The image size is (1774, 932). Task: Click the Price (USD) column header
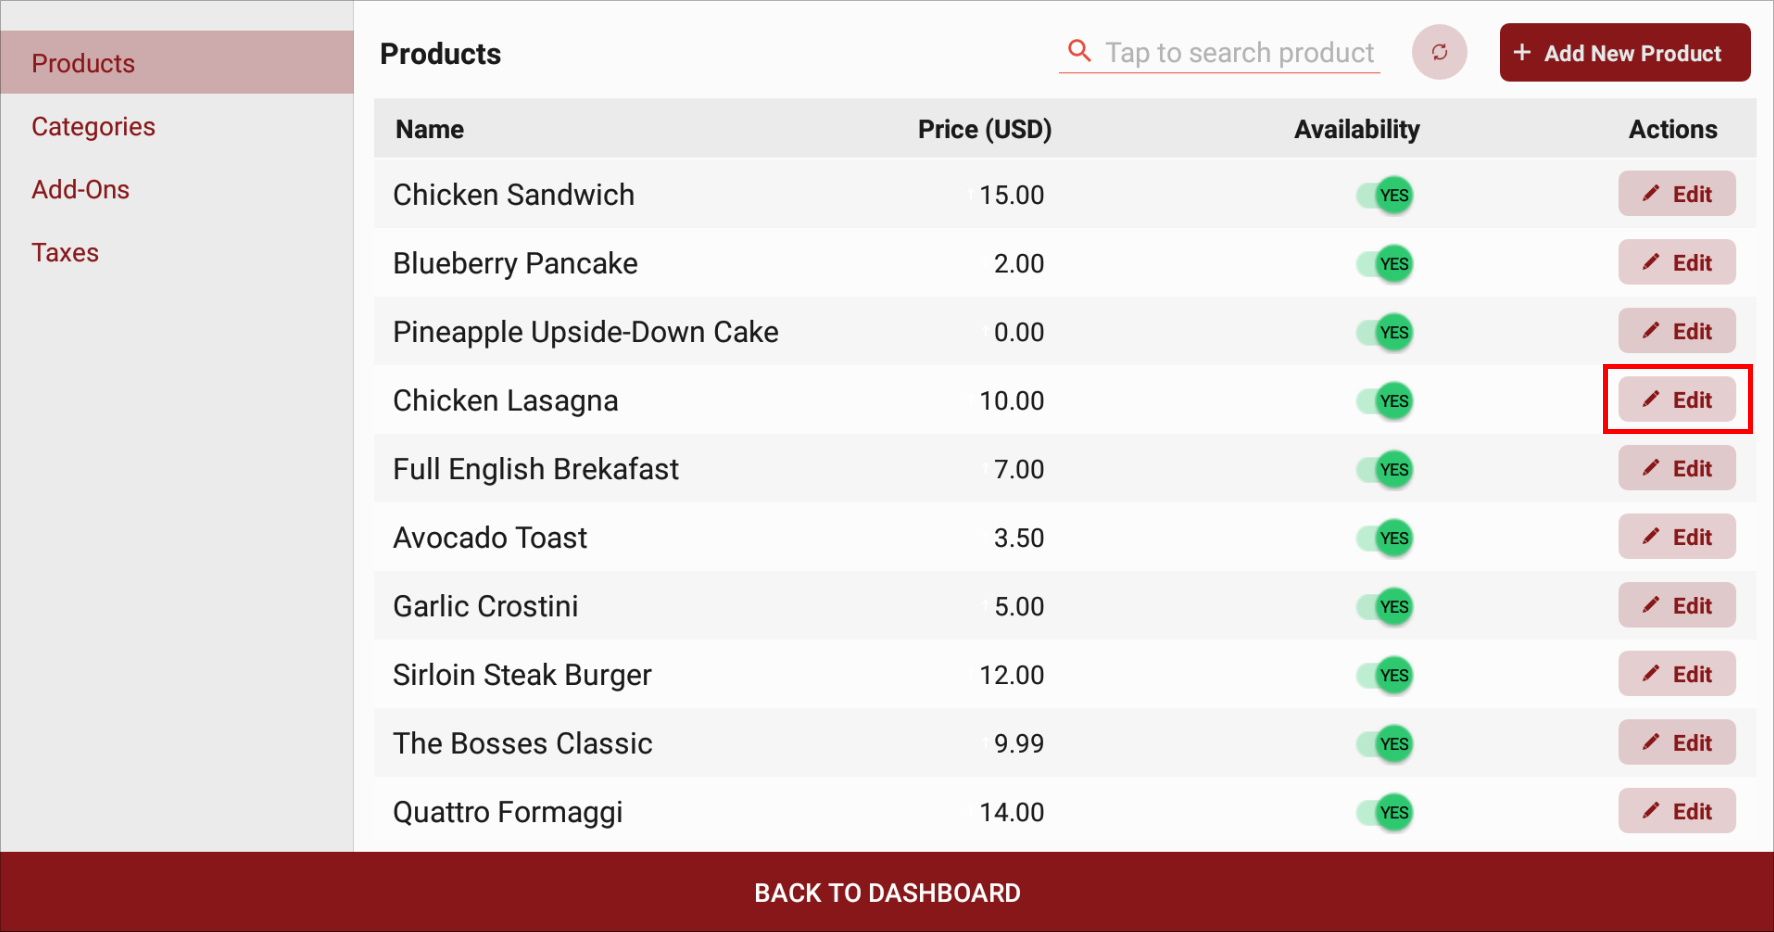984,129
